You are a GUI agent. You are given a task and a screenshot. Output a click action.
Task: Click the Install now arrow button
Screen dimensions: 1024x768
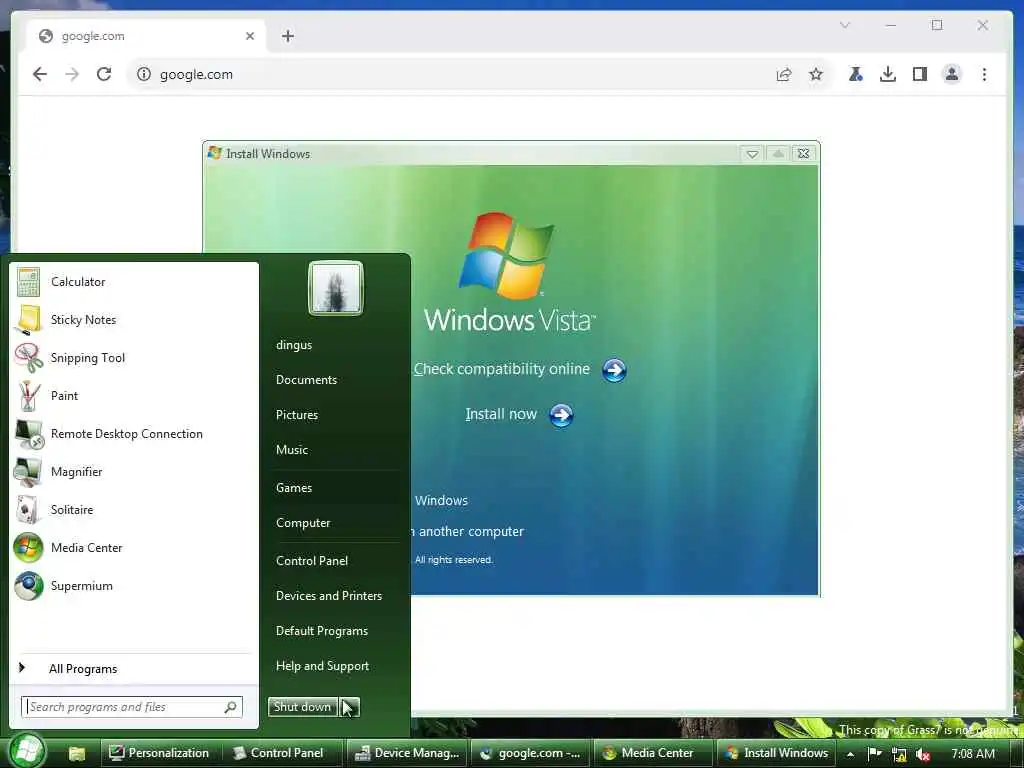561,415
